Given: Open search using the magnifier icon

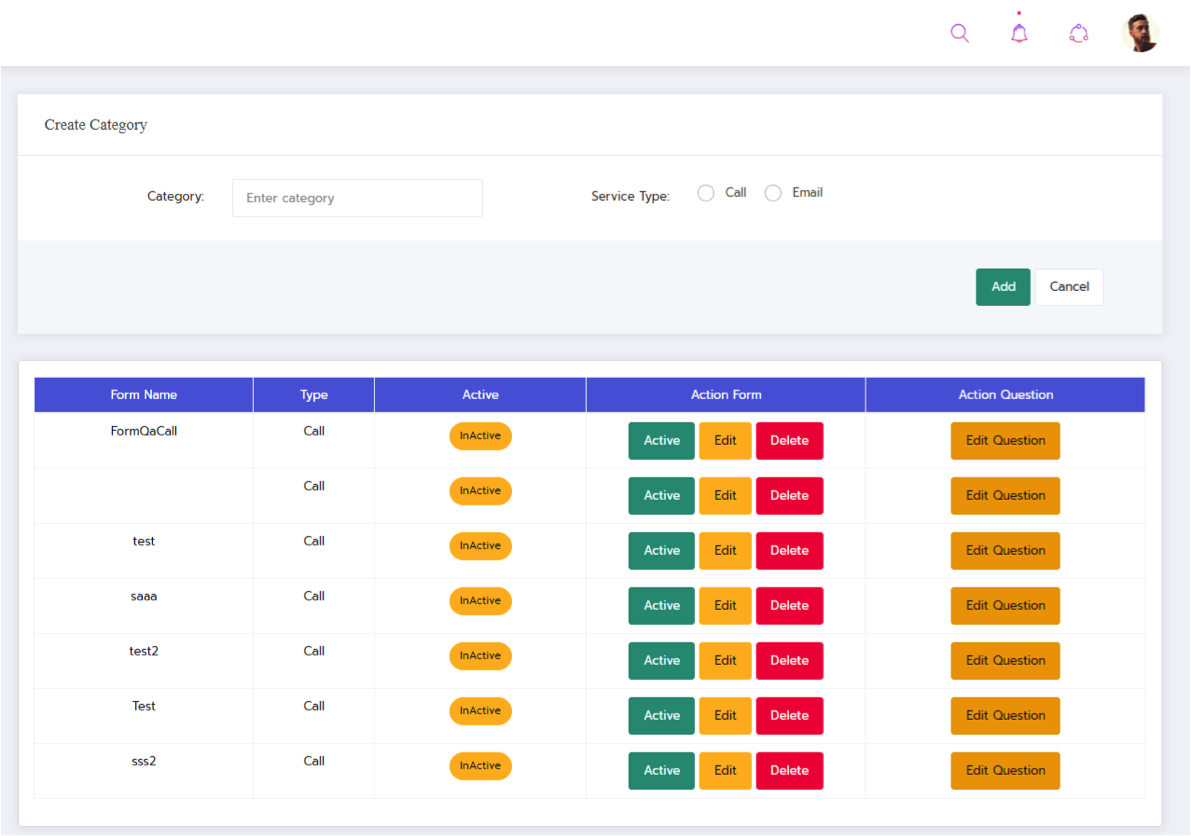Looking at the screenshot, I should point(959,33).
